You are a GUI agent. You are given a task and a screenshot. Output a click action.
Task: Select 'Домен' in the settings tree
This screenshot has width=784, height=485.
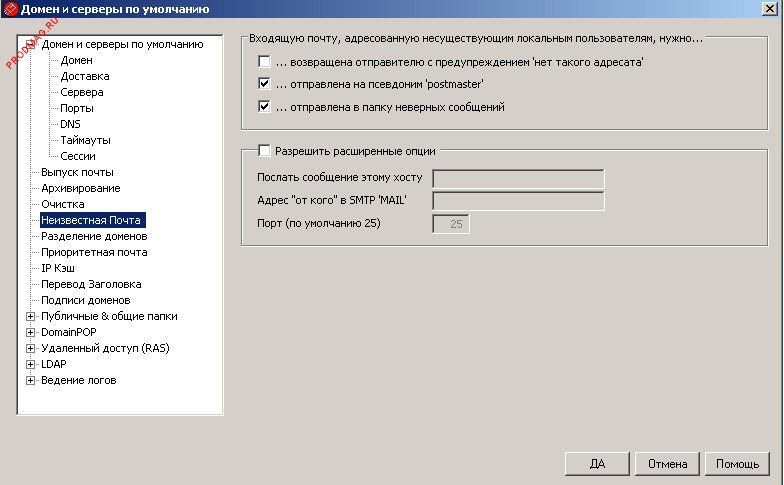76,60
